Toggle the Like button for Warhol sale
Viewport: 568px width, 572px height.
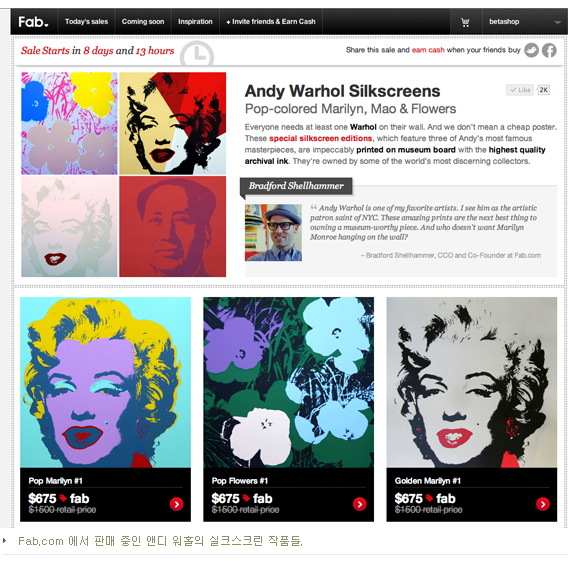520,90
